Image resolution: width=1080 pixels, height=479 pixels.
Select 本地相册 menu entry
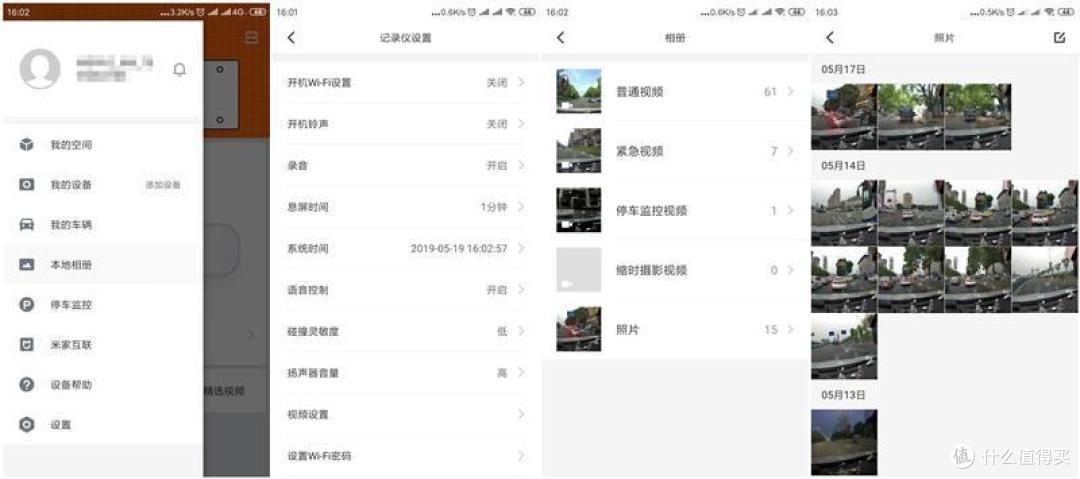point(102,265)
